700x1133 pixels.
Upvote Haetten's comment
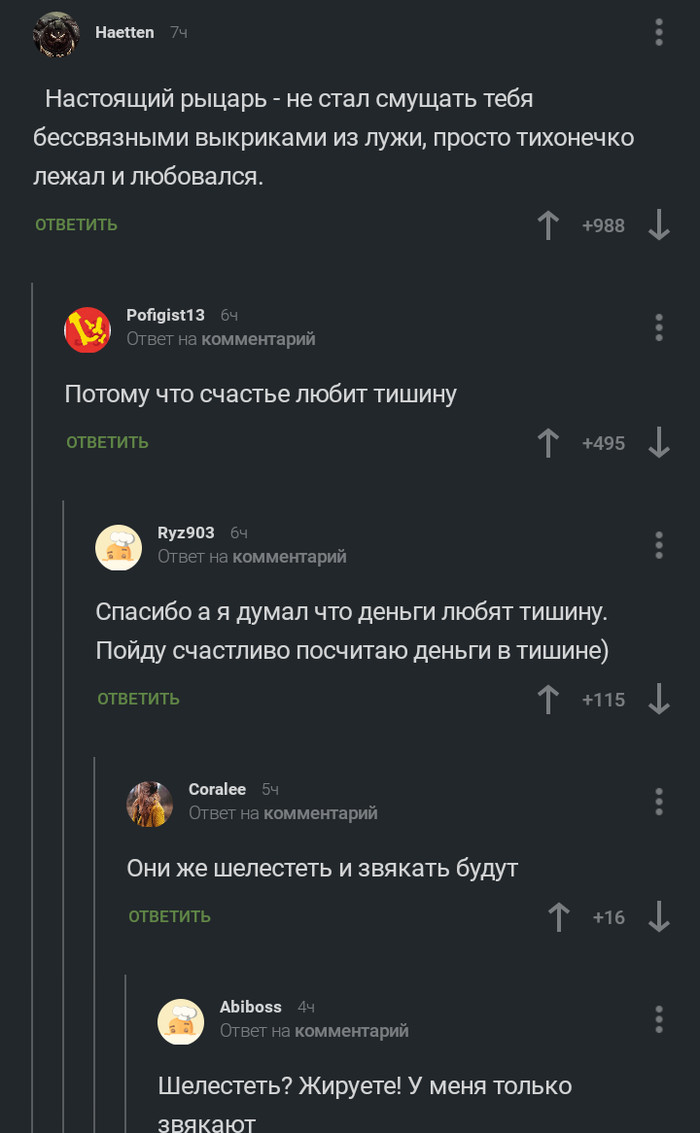tap(548, 225)
